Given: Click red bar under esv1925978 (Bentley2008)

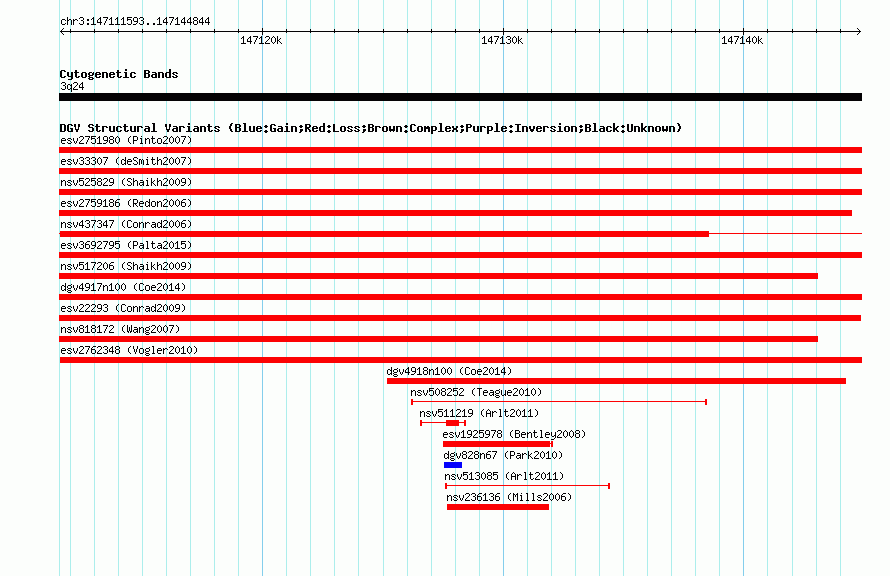Looking at the screenshot, I should click(498, 444).
